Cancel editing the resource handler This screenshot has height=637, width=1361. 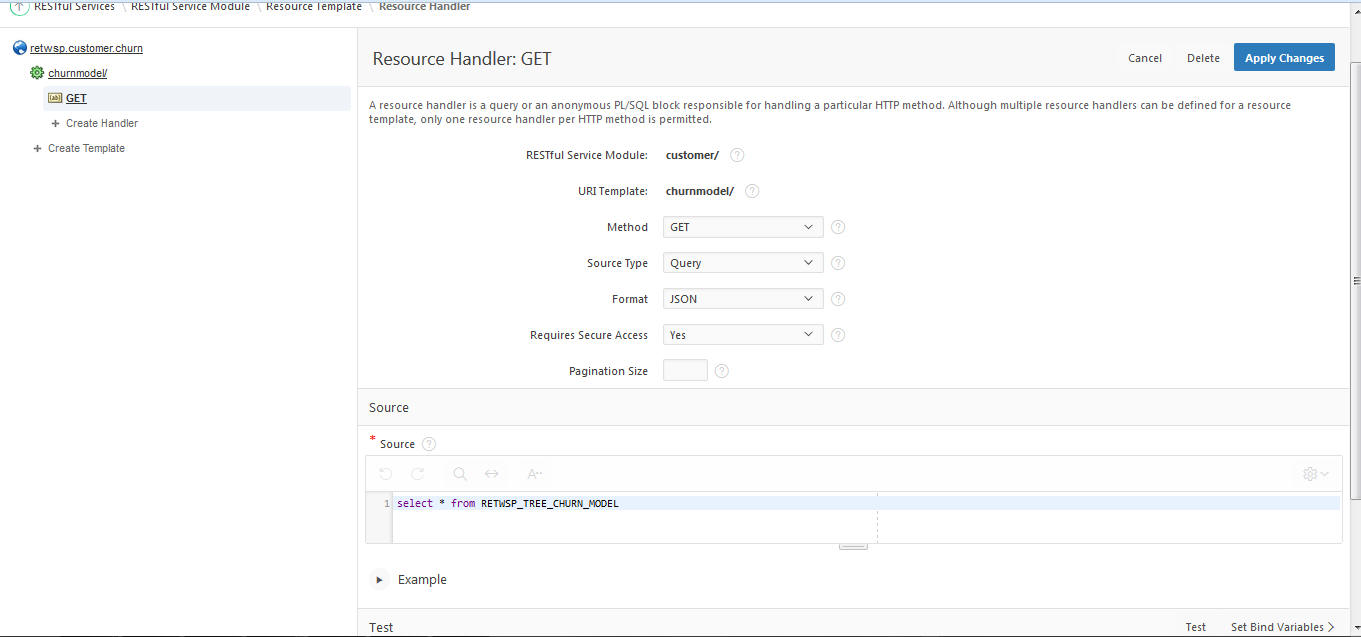pos(1145,58)
